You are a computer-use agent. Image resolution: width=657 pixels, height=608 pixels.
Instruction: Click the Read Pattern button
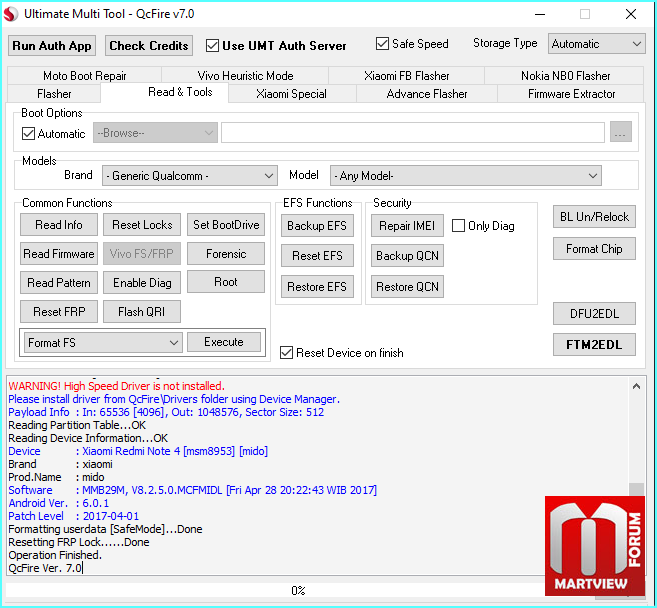59,282
